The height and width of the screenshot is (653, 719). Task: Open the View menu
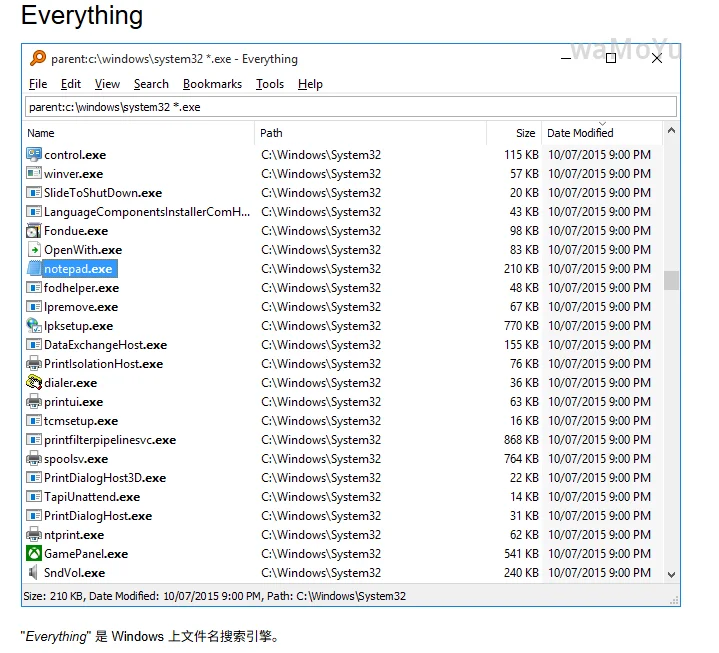(107, 84)
